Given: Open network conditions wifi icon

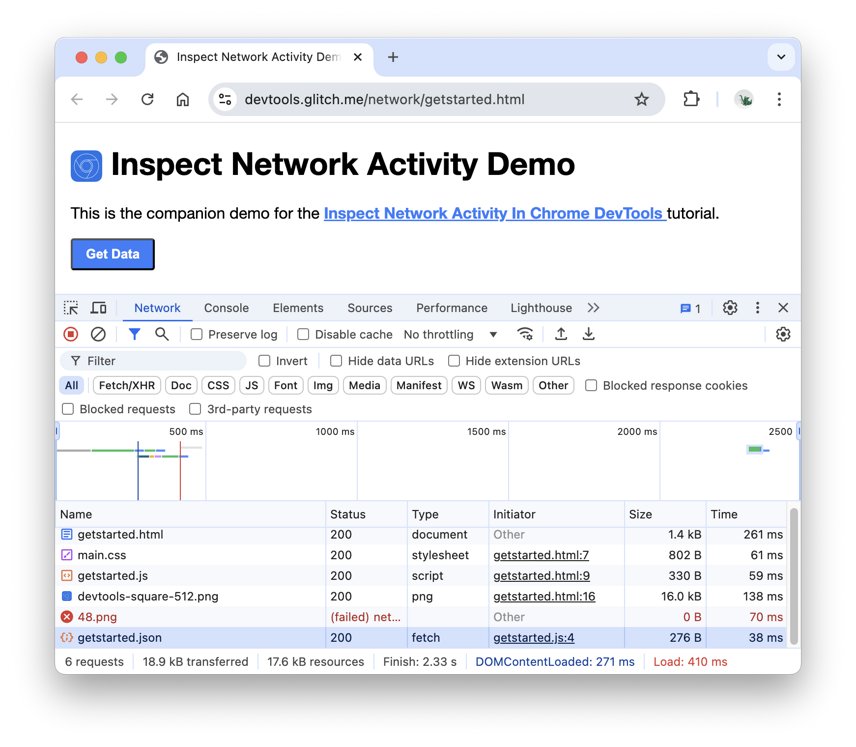Looking at the screenshot, I should click(x=525, y=334).
